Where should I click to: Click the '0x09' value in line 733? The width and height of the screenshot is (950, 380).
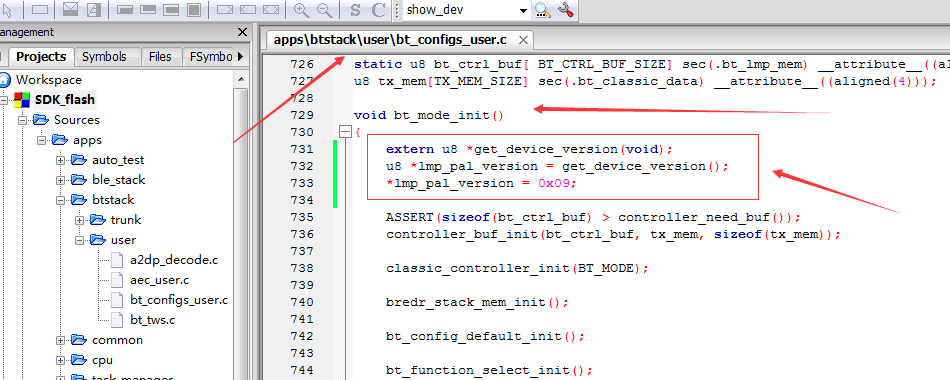pyautogui.click(x=554, y=182)
